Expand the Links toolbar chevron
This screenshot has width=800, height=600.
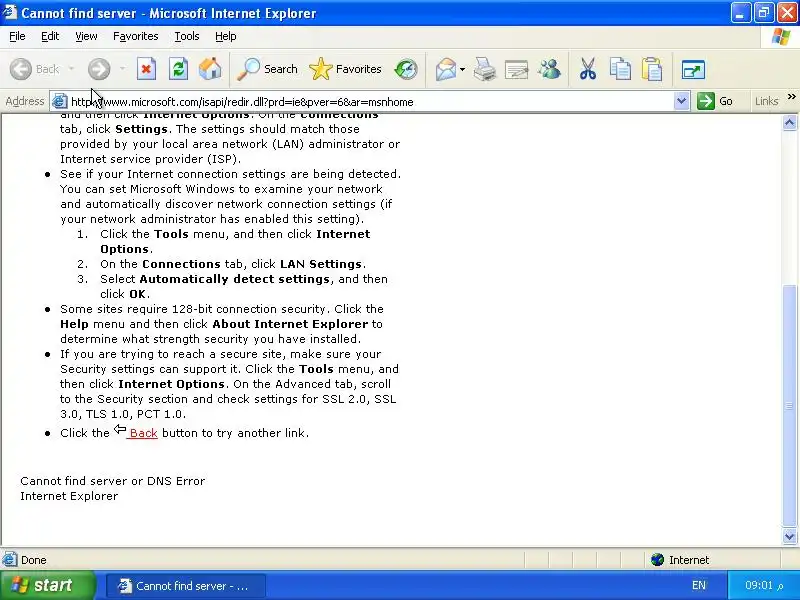792,96
